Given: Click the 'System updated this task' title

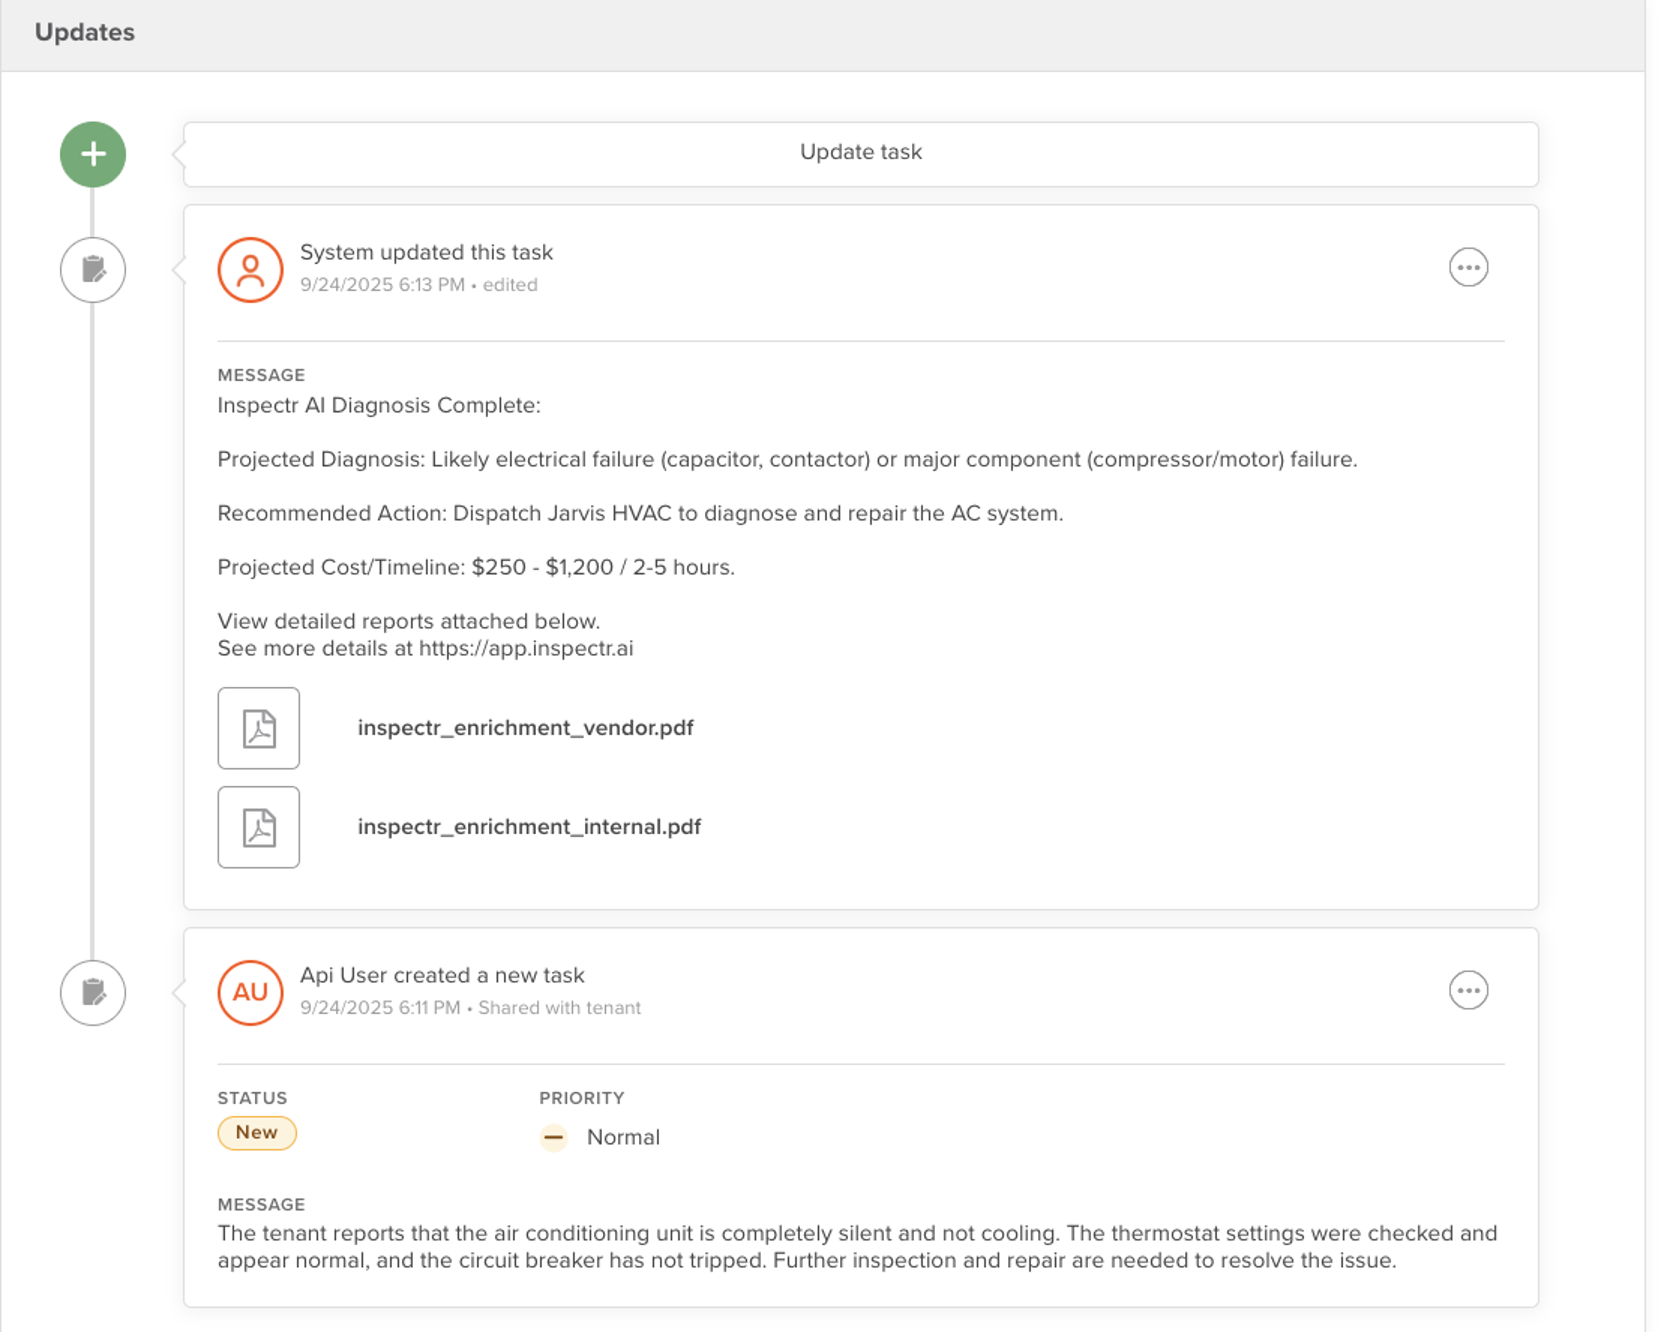Looking at the screenshot, I should pos(426,253).
